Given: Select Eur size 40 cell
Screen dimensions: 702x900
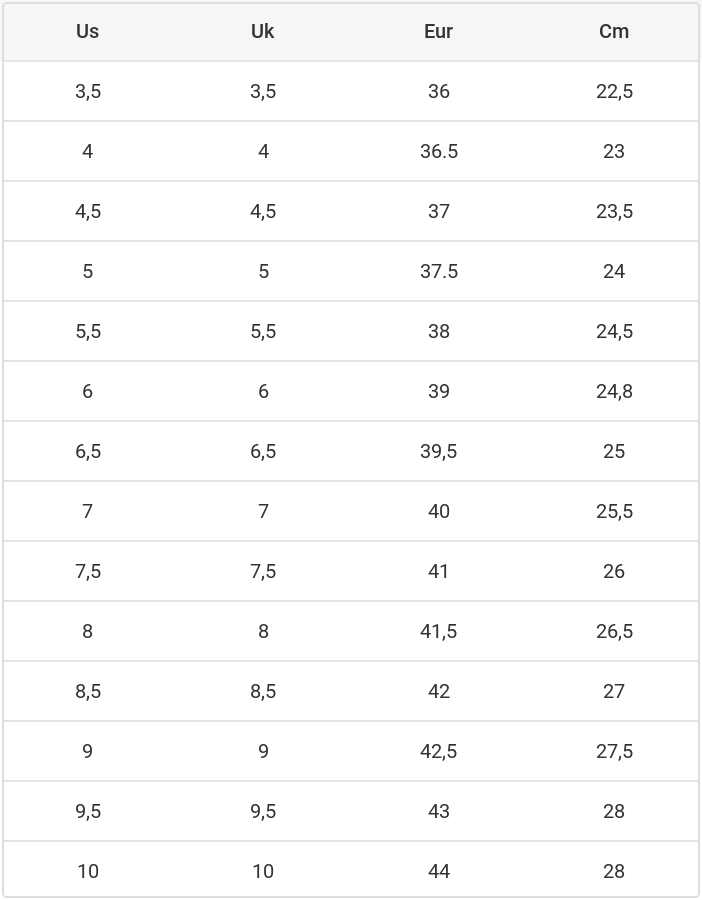Looking at the screenshot, I should pos(438,511).
